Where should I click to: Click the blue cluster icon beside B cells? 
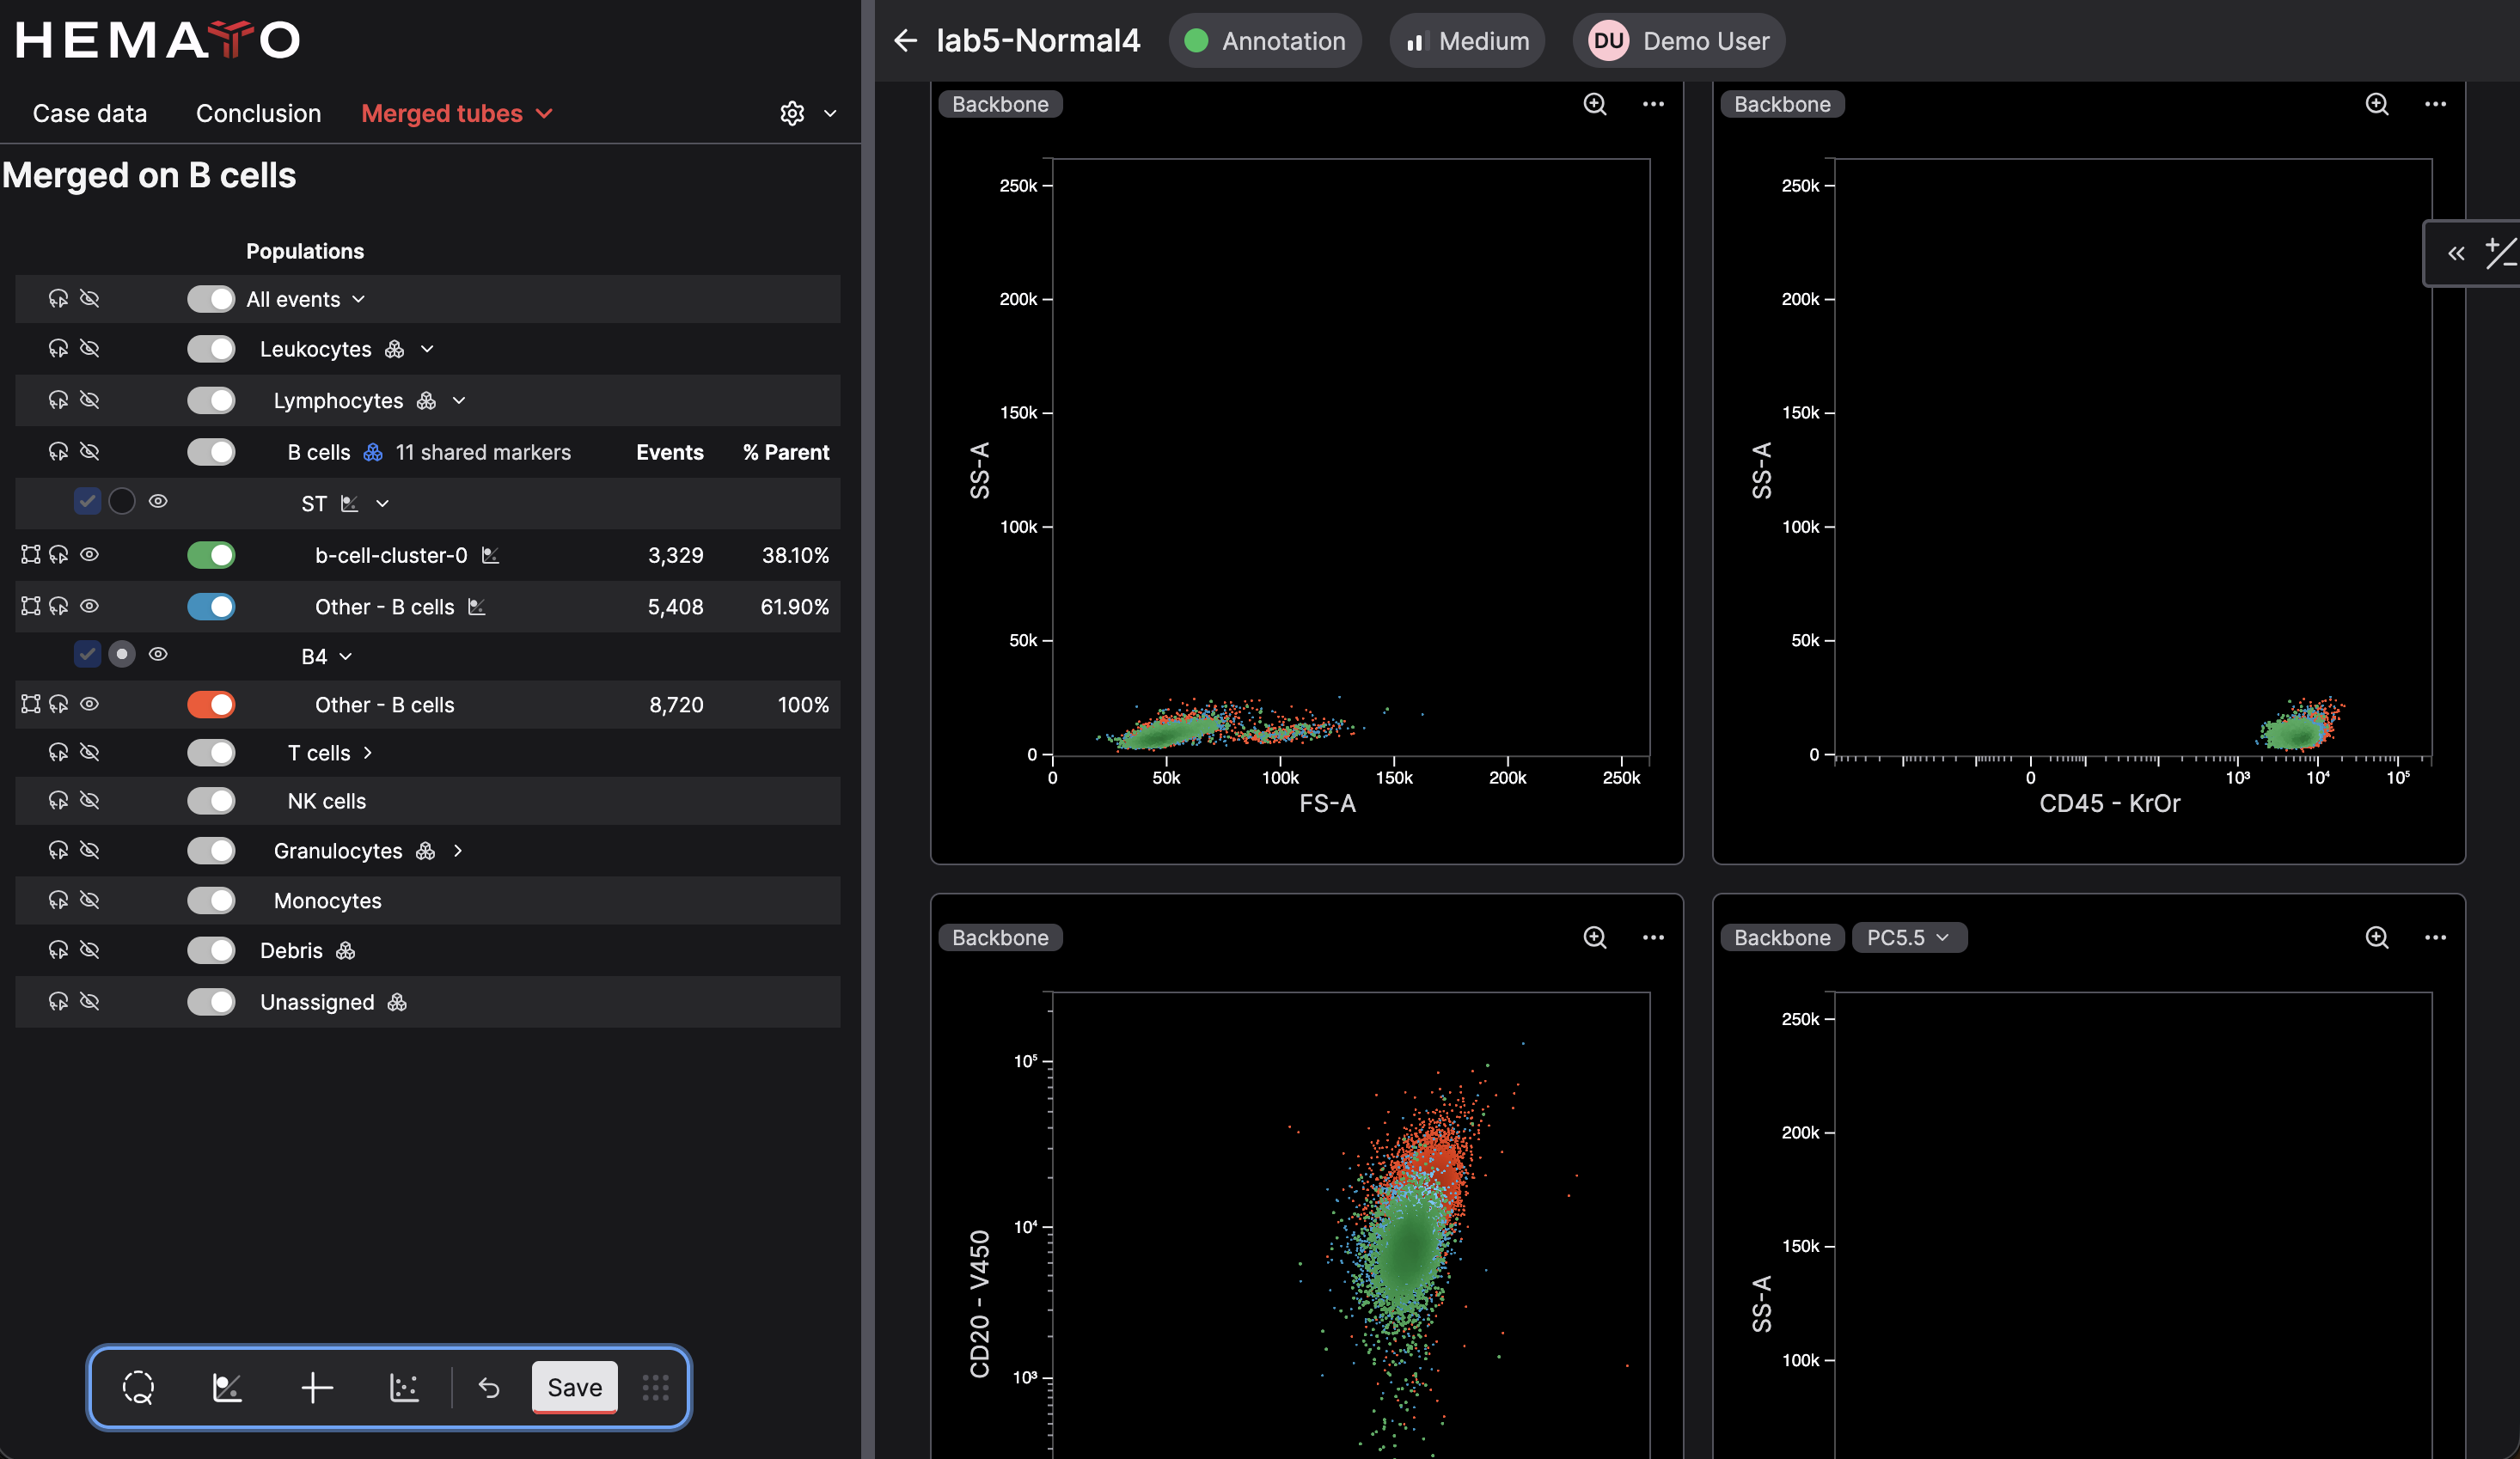[x=373, y=452]
